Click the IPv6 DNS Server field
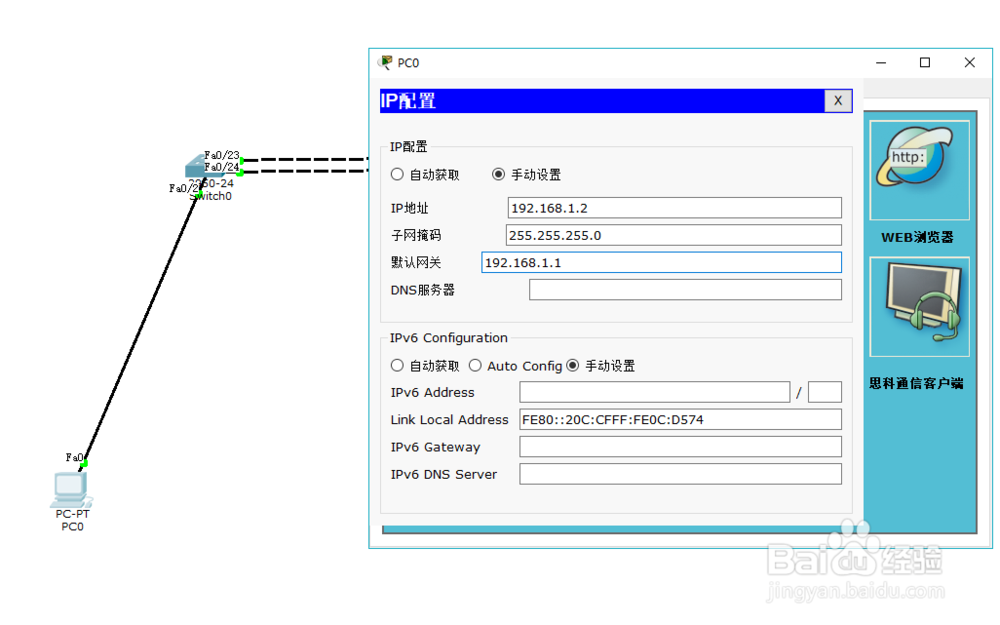The image size is (1000, 625). (680, 474)
